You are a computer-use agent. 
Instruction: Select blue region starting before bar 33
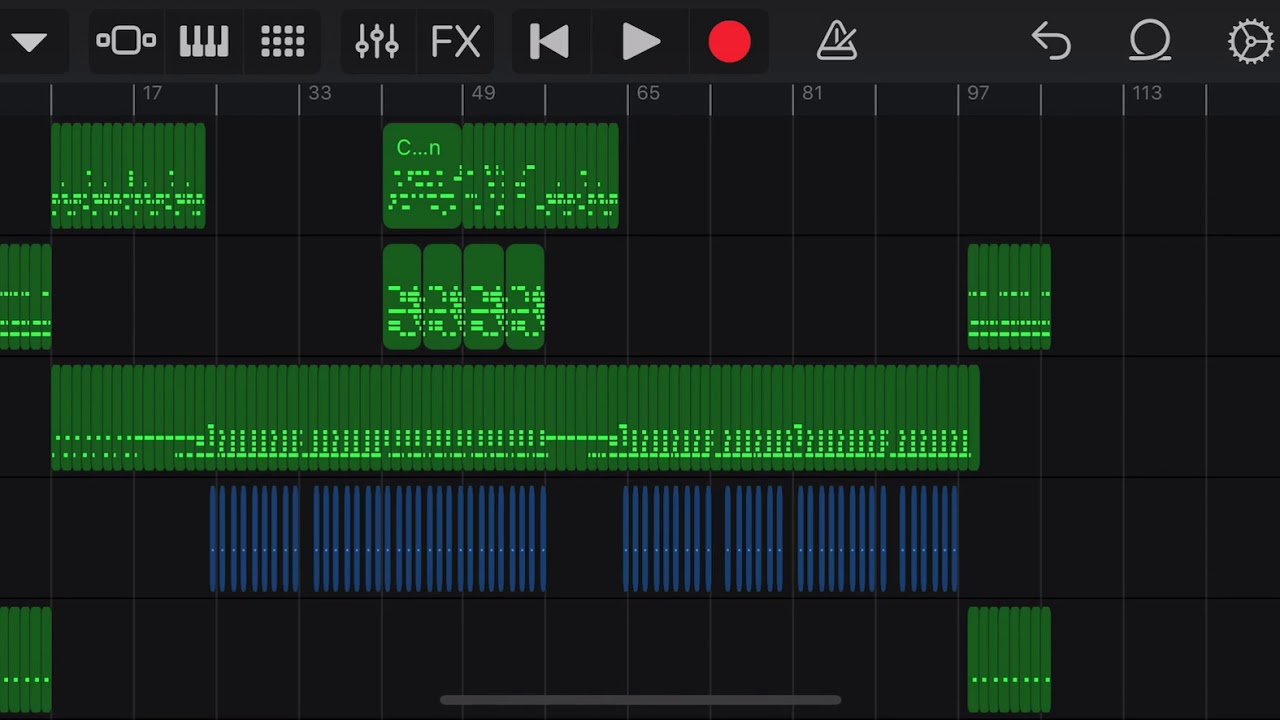pos(254,539)
